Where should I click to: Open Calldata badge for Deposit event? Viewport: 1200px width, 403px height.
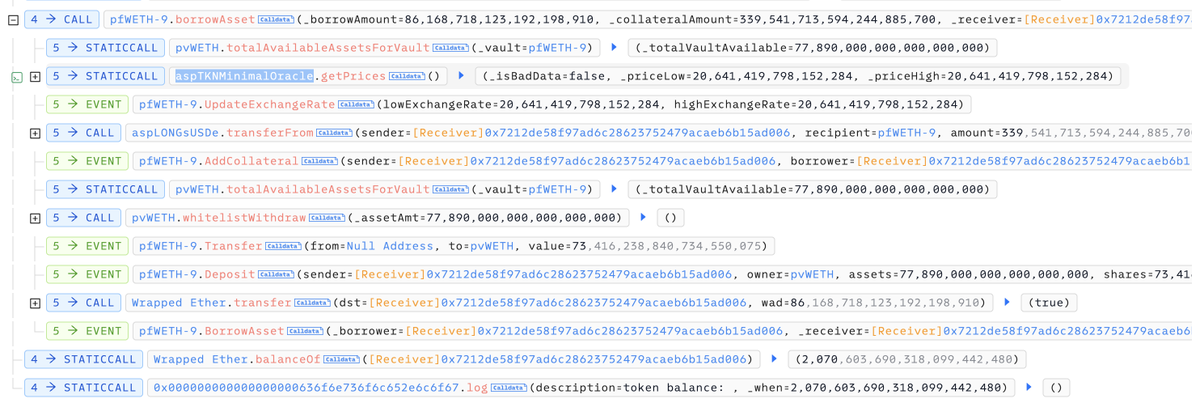click(x=276, y=274)
